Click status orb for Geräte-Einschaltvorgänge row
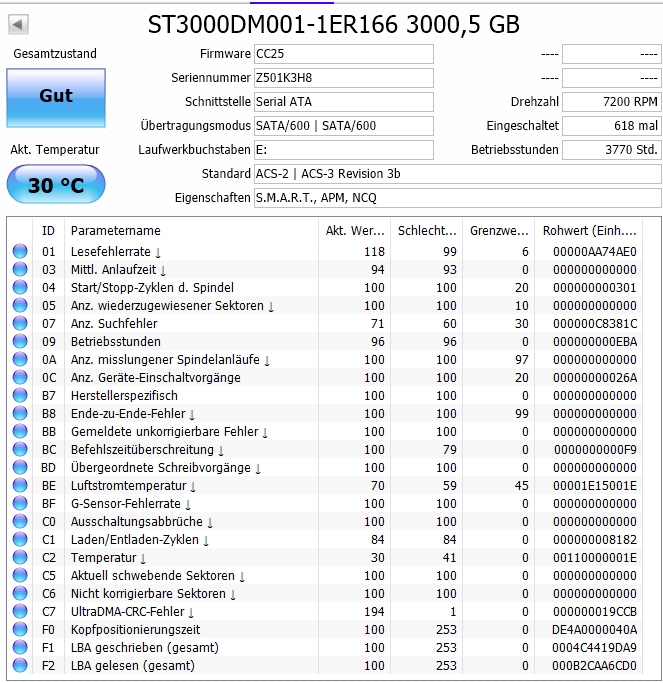This screenshot has width=663, height=683. 20,377
